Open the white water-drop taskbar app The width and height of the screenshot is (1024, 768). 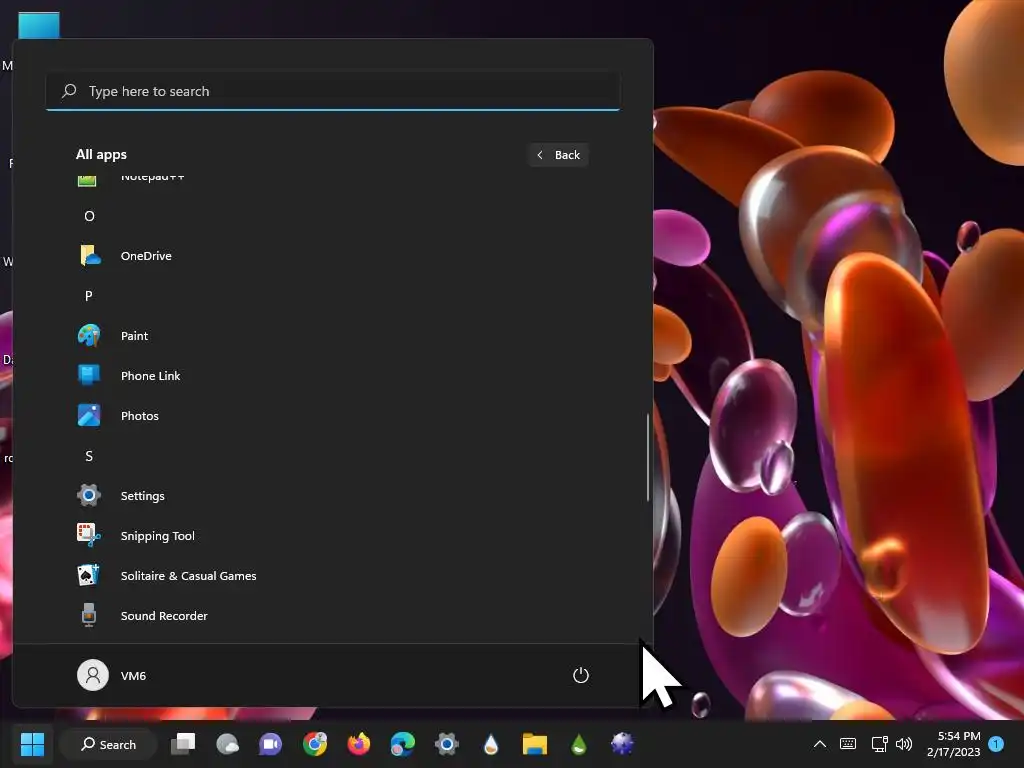pyautogui.click(x=491, y=744)
